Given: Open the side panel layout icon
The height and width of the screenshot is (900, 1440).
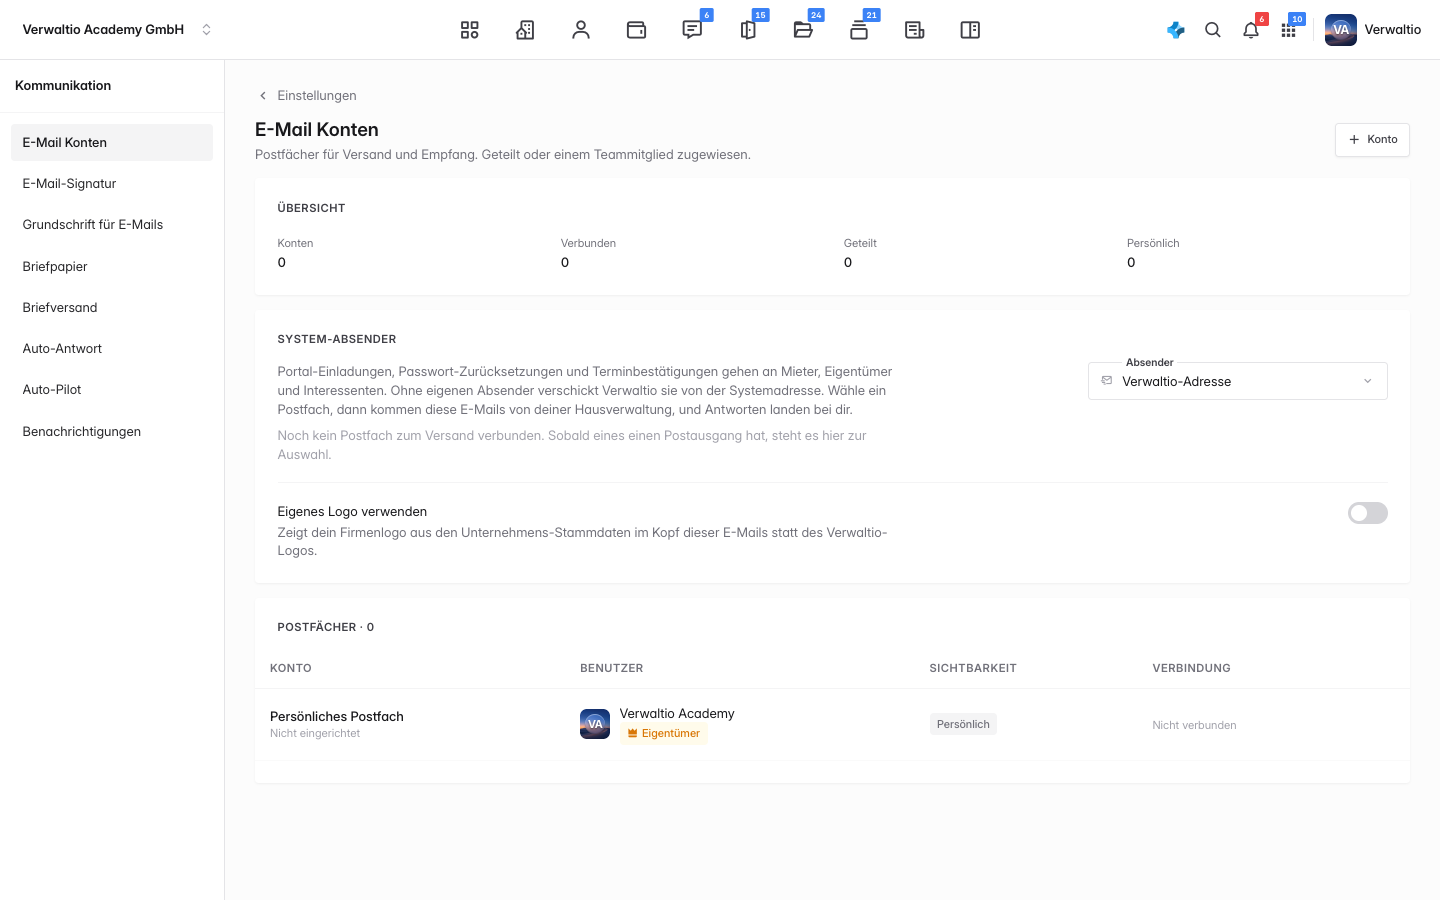Looking at the screenshot, I should tap(970, 30).
